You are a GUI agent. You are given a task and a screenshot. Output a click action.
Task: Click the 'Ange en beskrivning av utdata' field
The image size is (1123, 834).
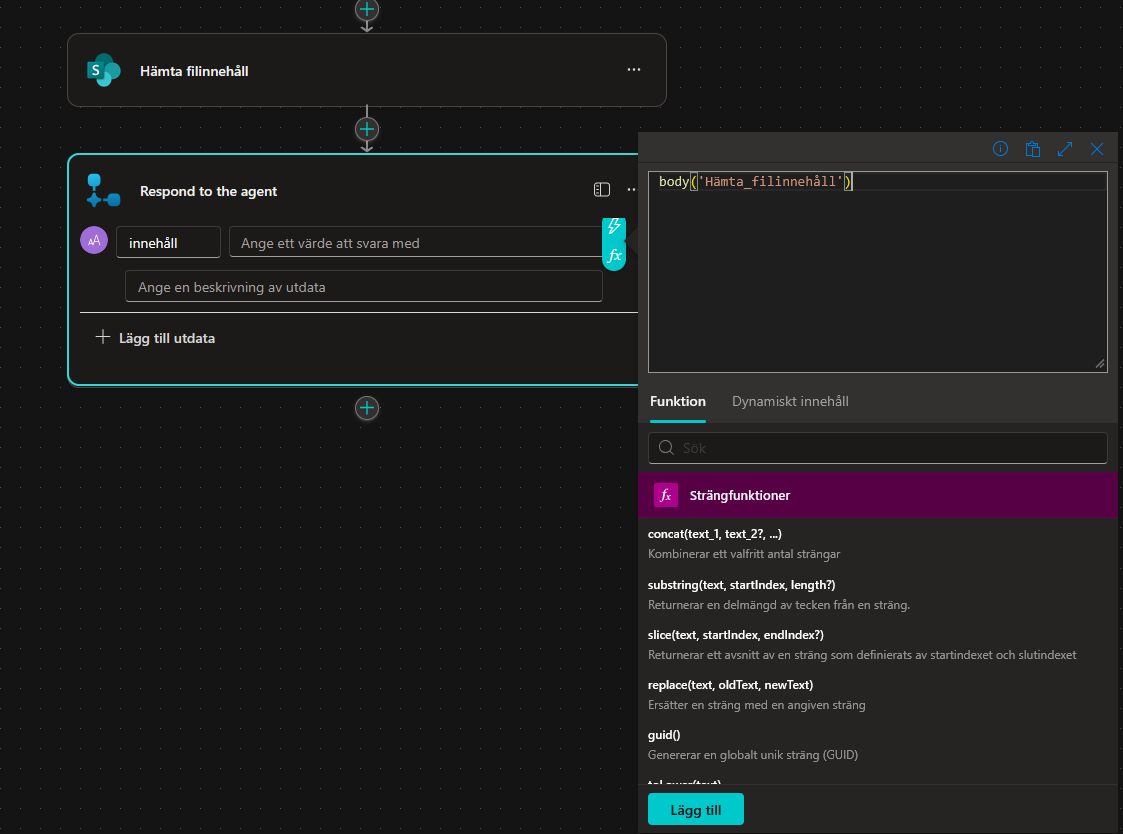[x=364, y=287]
